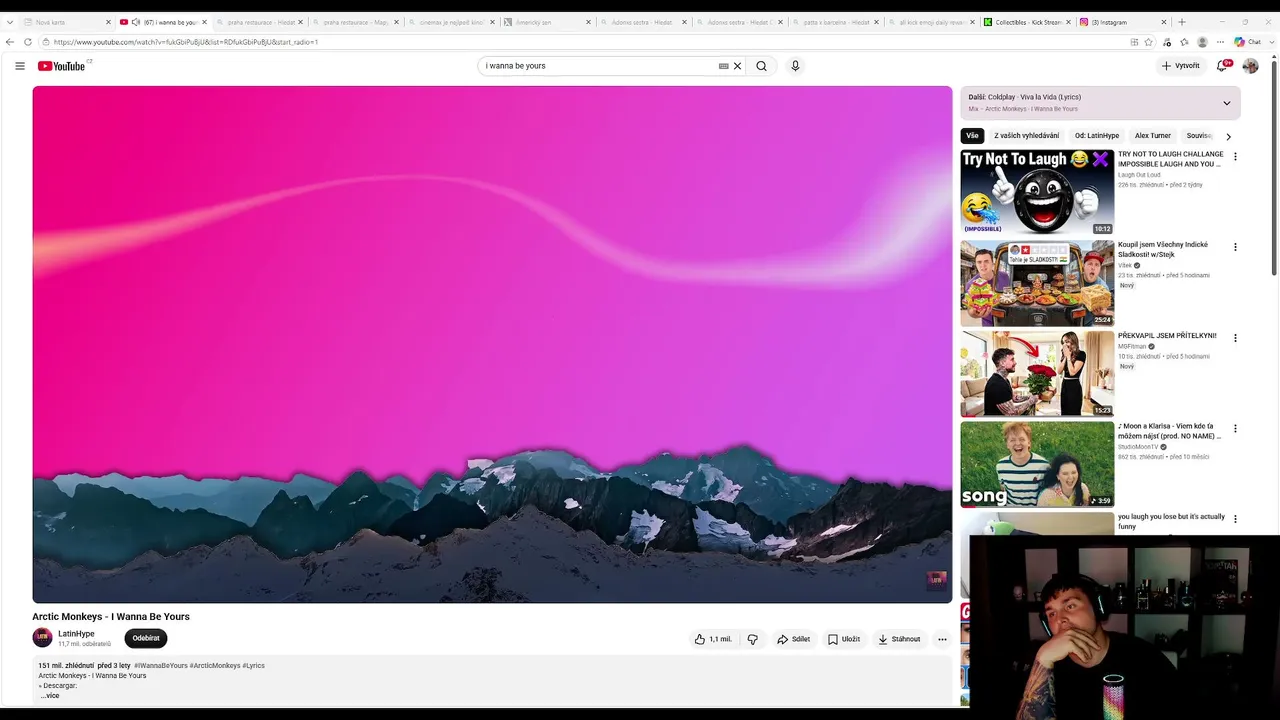Play the Indické Sladkosti video thumbnail
This screenshot has height=720, width=1280.
click(x=1037, y=283)
